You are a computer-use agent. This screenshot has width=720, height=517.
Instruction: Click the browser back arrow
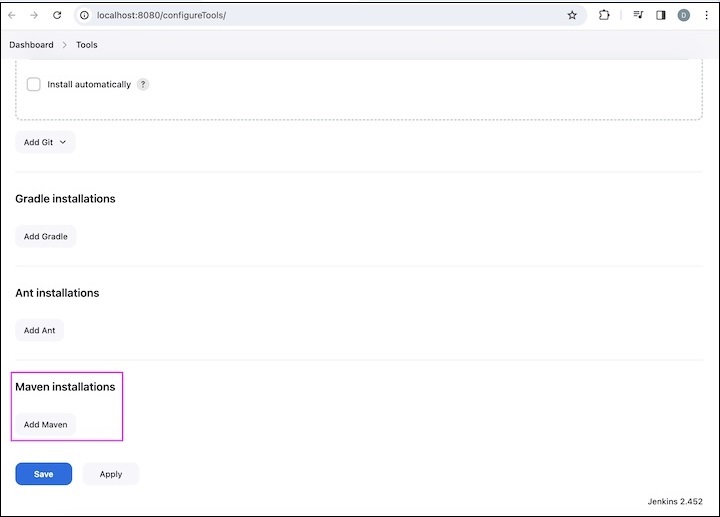pos(12,15)
